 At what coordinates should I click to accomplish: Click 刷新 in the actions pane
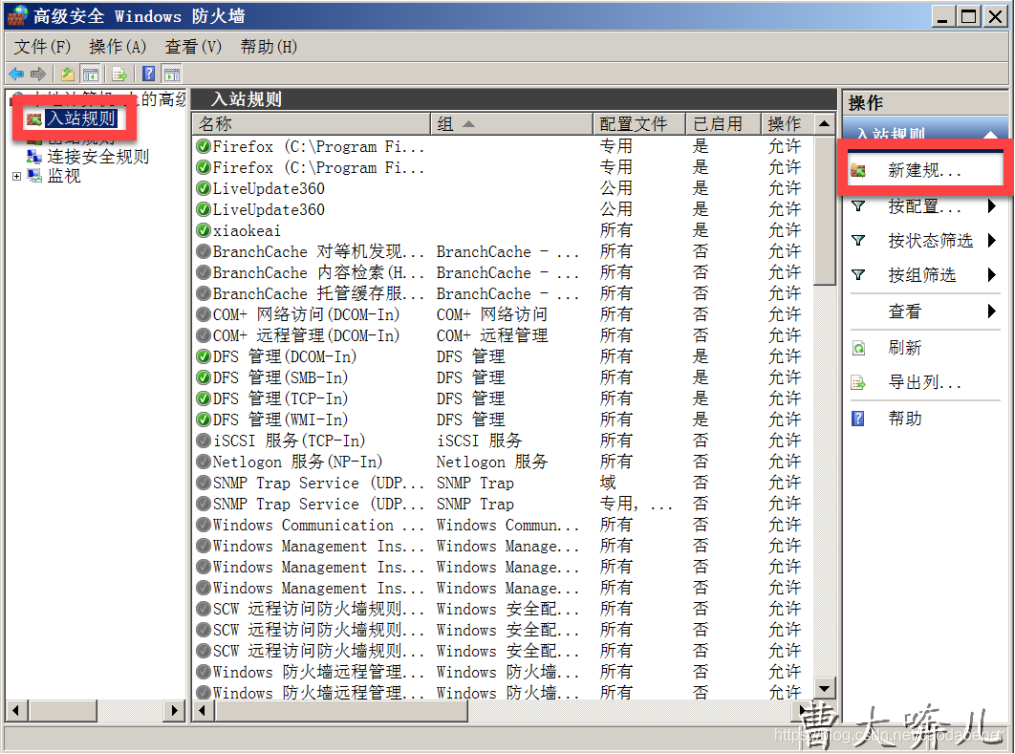904,348
